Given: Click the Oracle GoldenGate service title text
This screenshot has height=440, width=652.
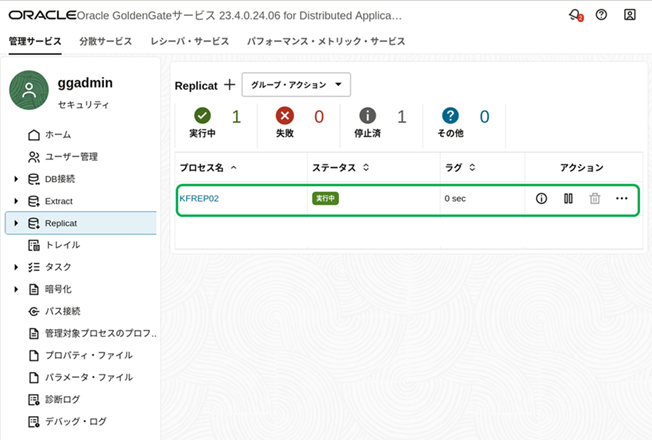Looking at the screenshot, I should 239,15.
